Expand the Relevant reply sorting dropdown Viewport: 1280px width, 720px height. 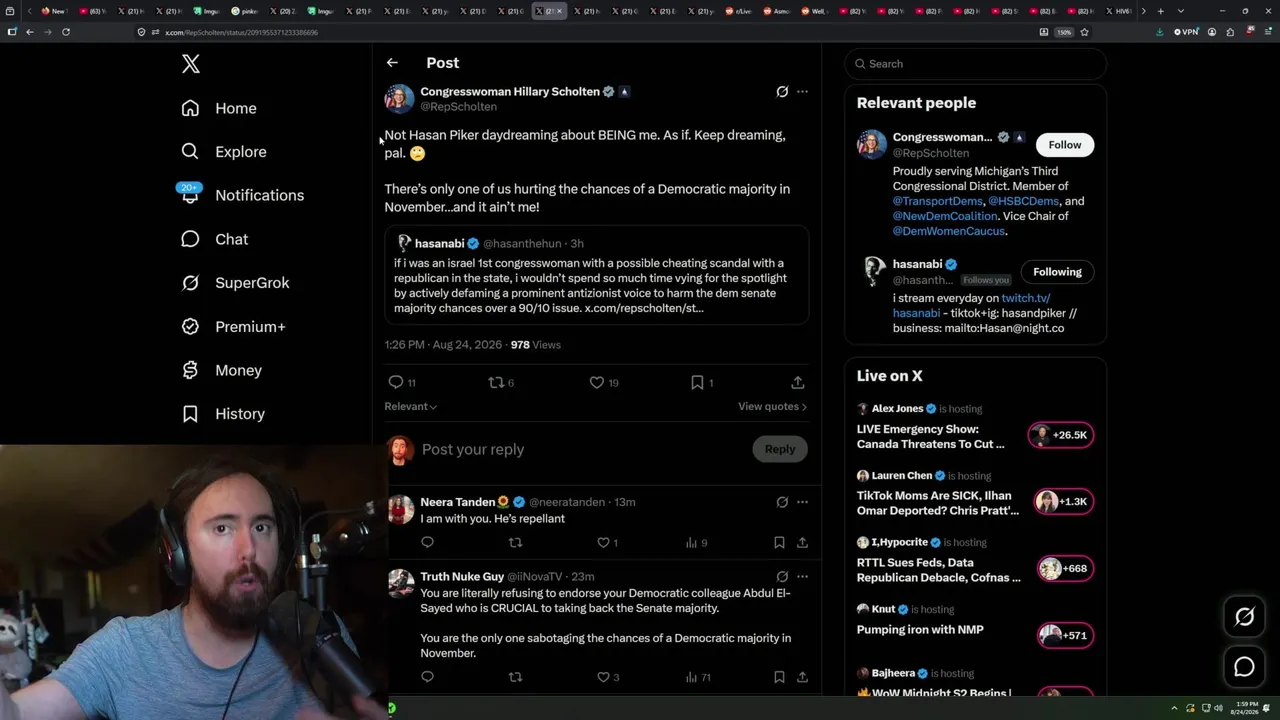(x=411, y=407)
